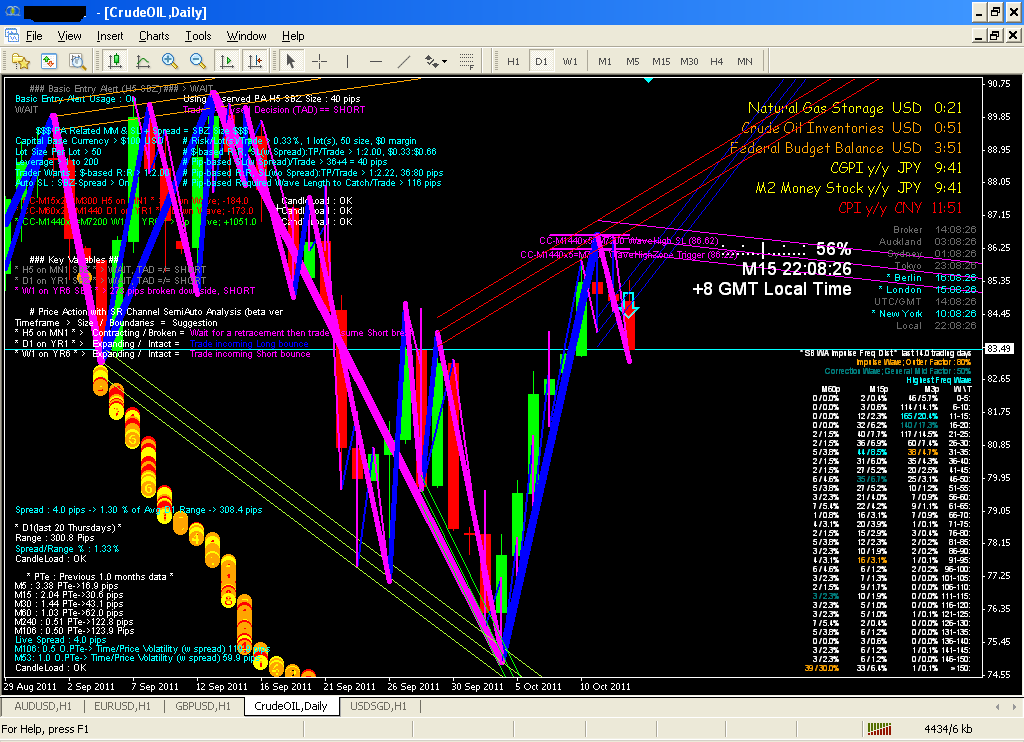This screenshot has height=742, width=1024.
Task: Click the Zoom Out magnifier icon
Action: tap(195, 61)
